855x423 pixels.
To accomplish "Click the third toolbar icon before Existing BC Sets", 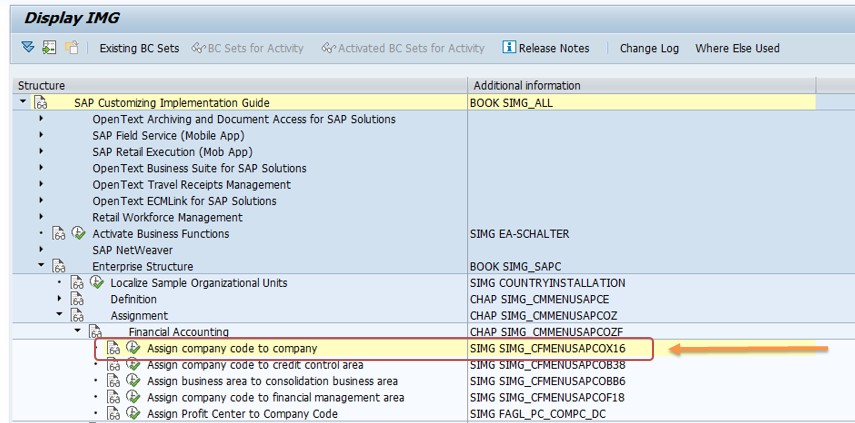I will pyautogui.click(x=71, y=47).
